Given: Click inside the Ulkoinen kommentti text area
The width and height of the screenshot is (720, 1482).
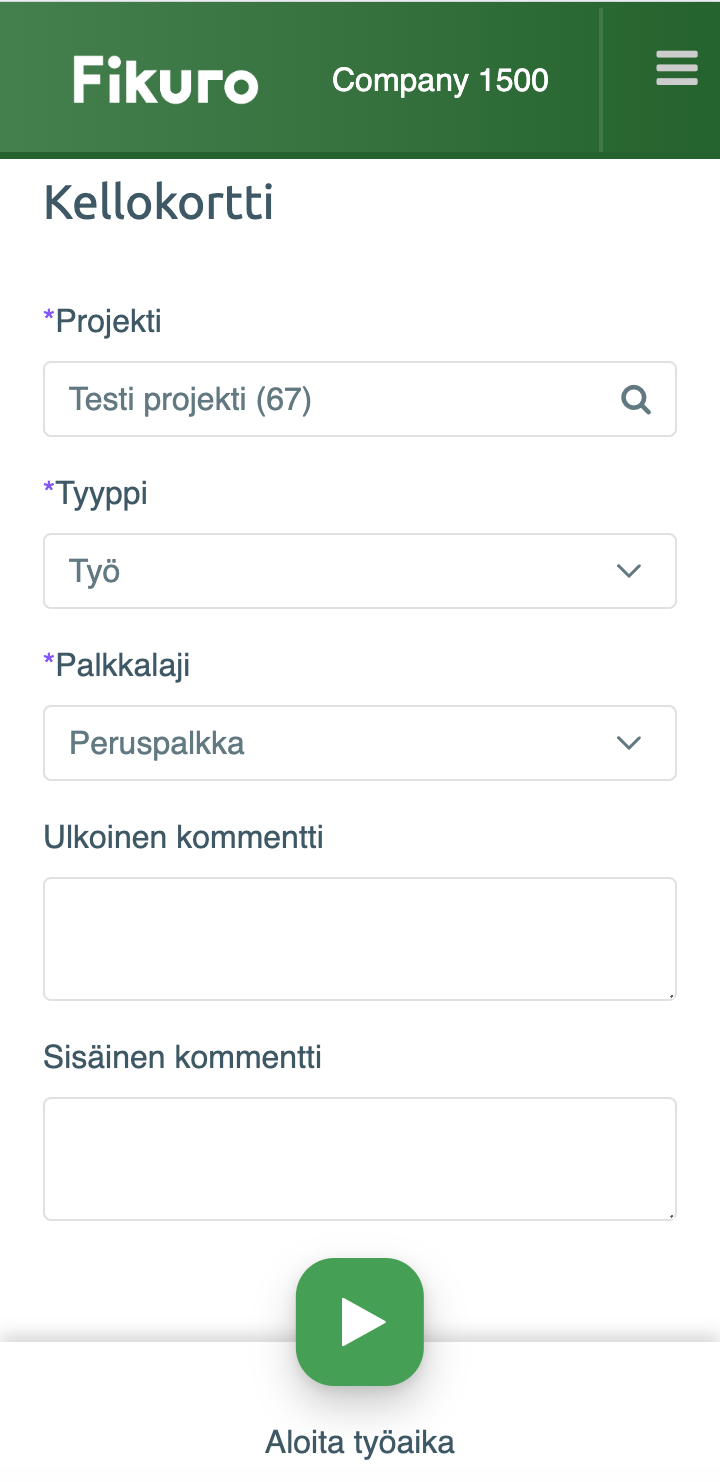Looking at the screenshot, I should pyautogui.click(x=360, y=938).
